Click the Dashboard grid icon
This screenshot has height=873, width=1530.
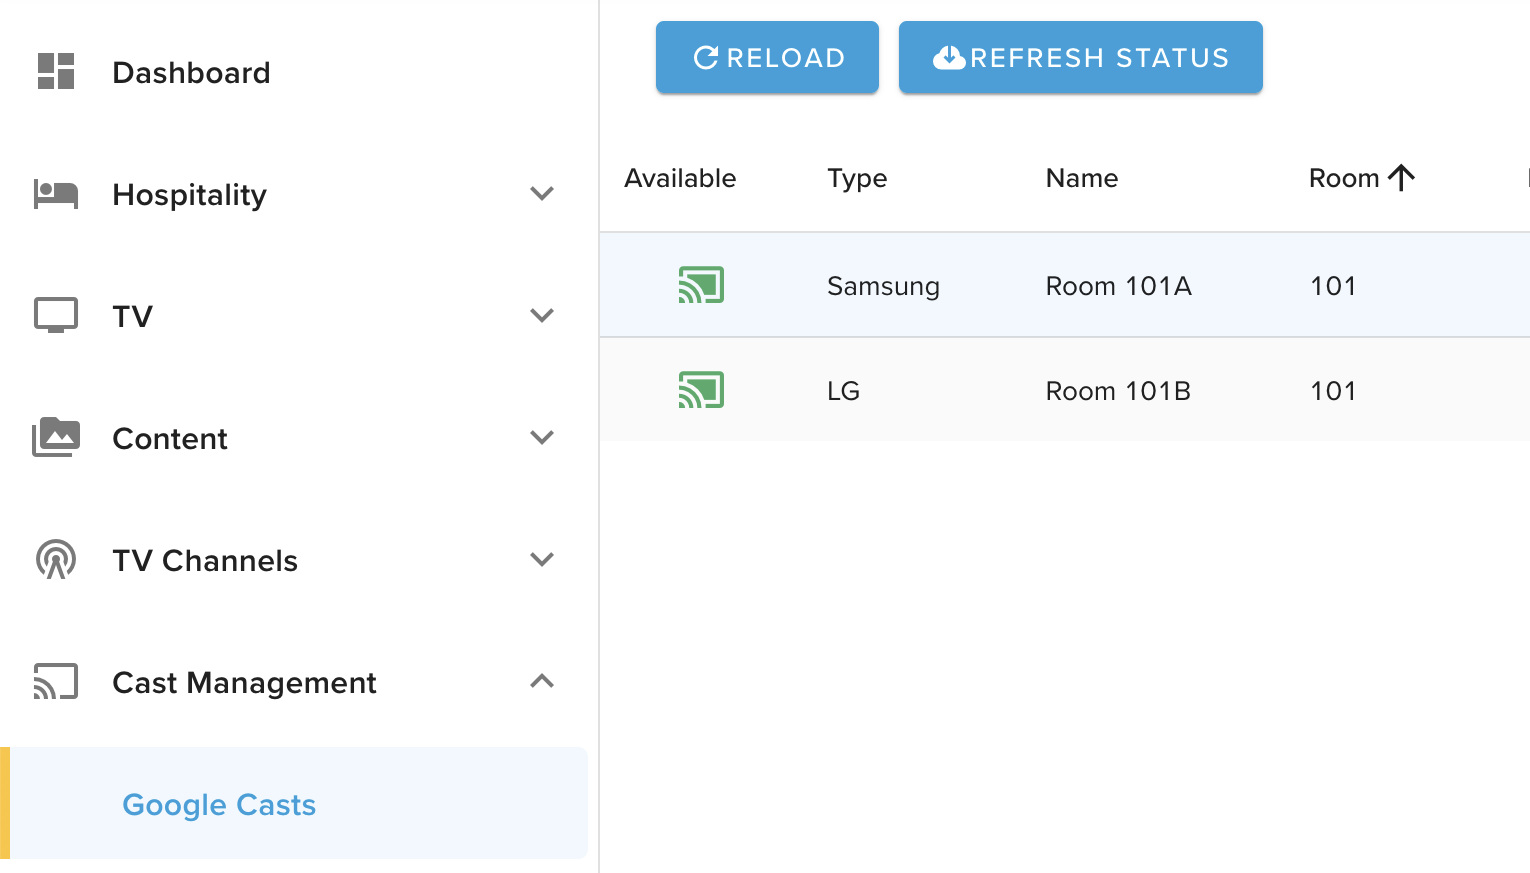click(56, 72)
